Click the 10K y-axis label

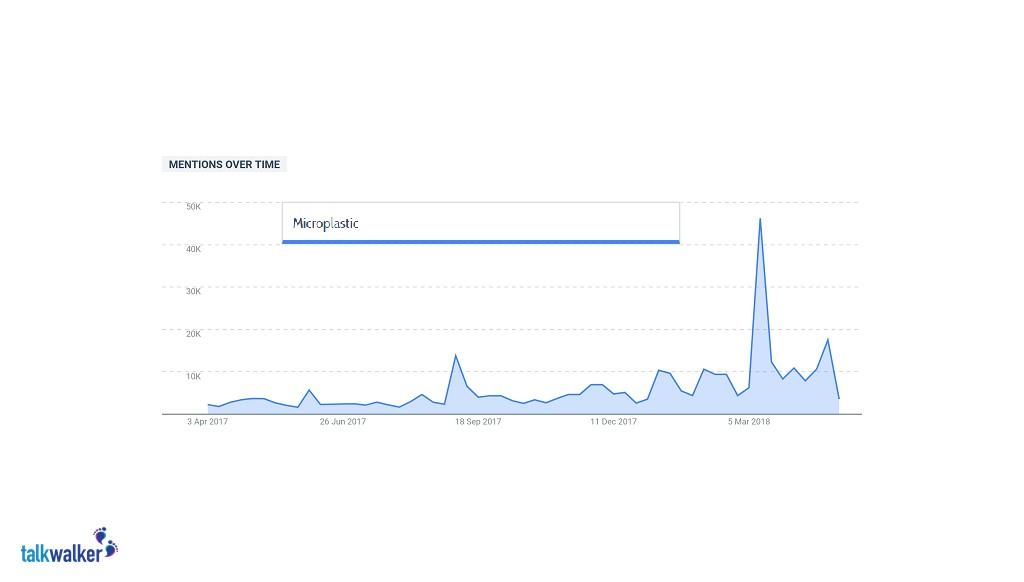193,376
